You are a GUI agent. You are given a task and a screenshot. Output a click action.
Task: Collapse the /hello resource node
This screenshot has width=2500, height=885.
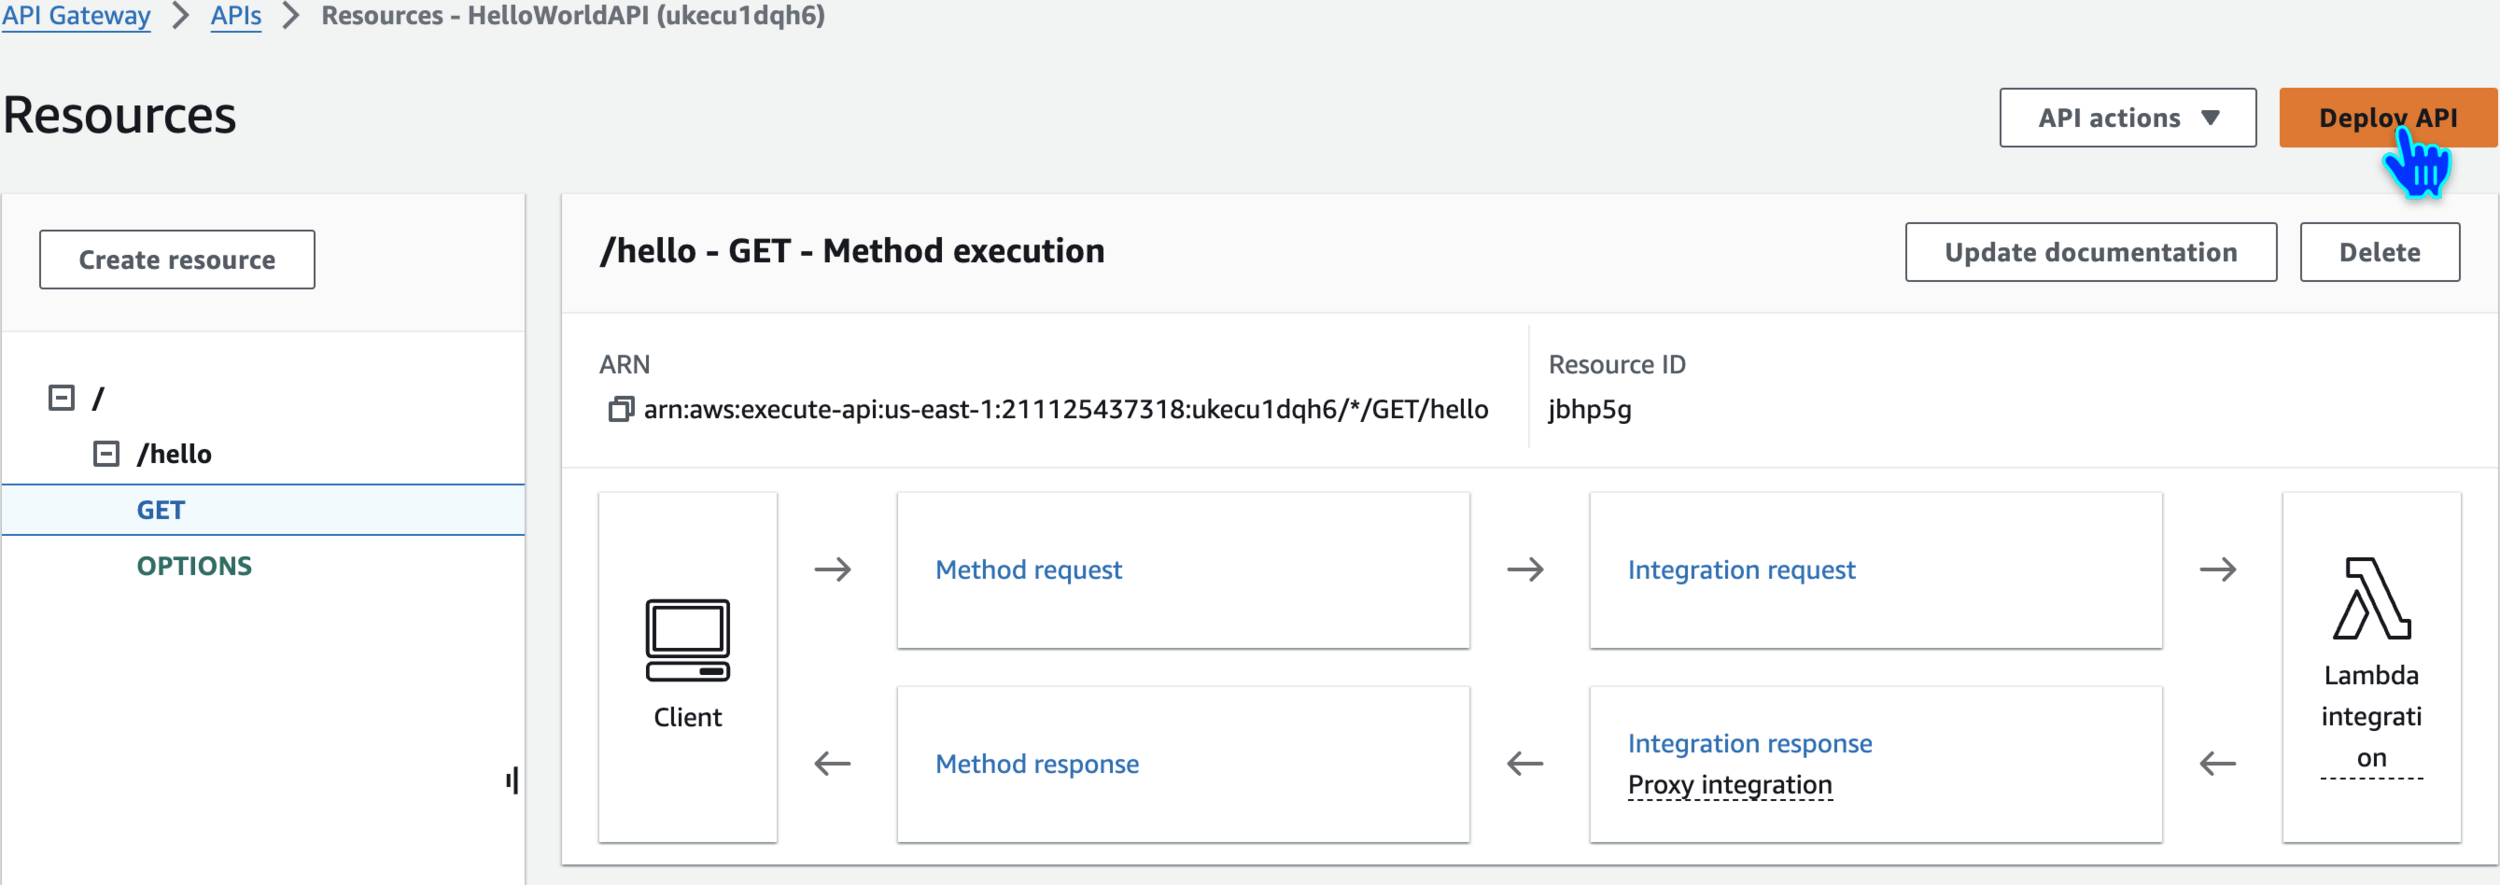[x=106, y=454]
